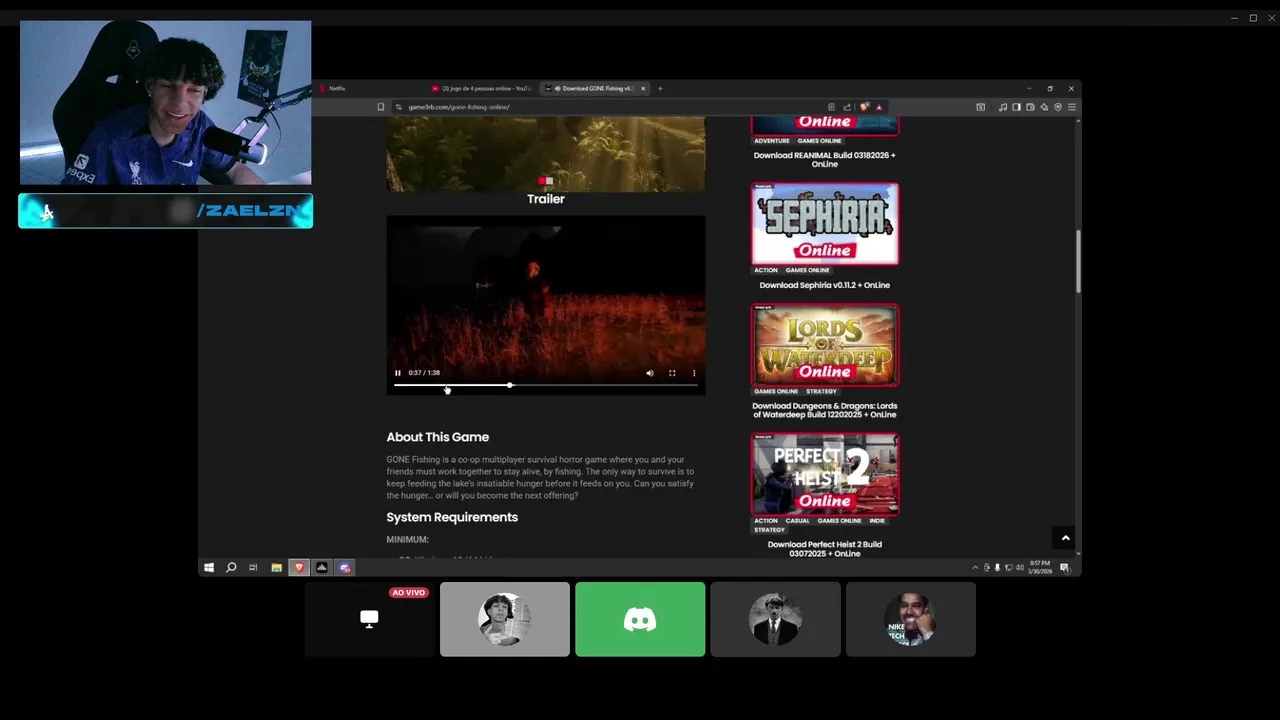Switch to the Netflix browser tab

(370, 88)
